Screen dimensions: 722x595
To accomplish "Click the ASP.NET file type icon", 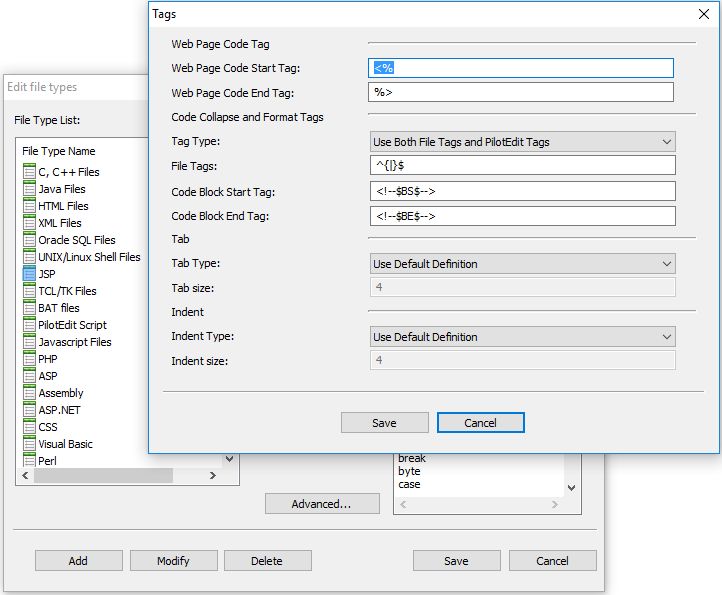I will click(29, 410).
